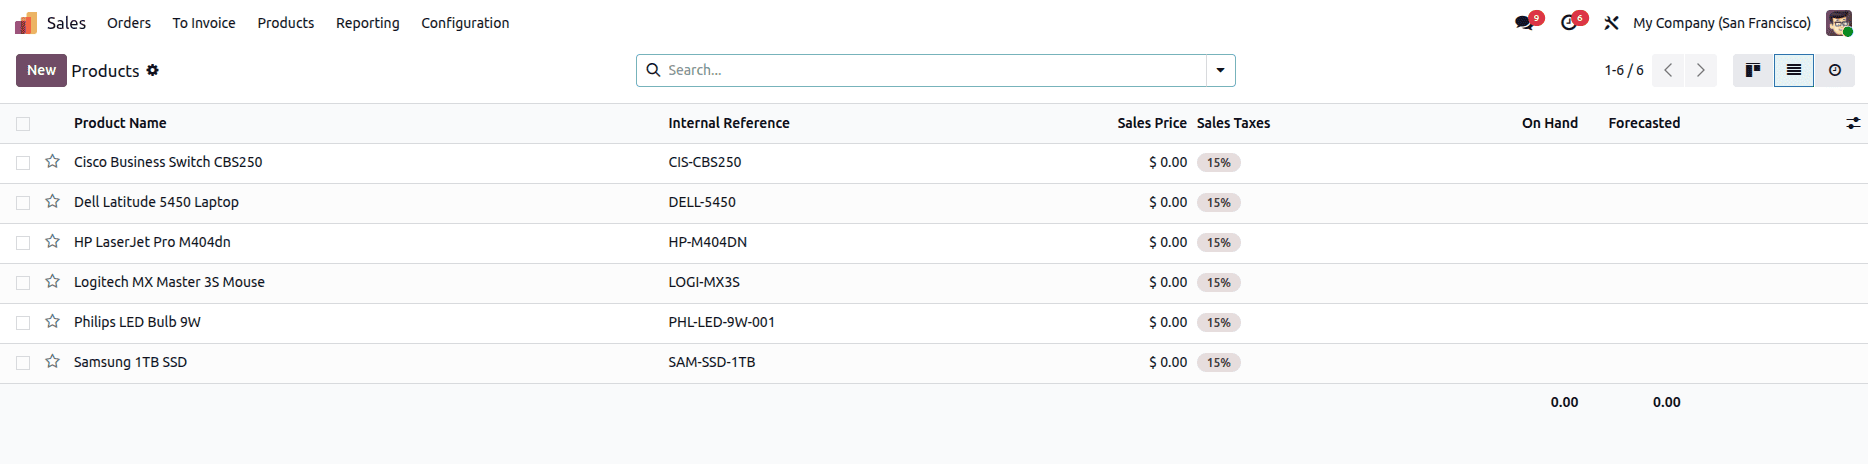Click internal reference HP-M404DN
This screenshot has height=464, width=1868.
708,242
